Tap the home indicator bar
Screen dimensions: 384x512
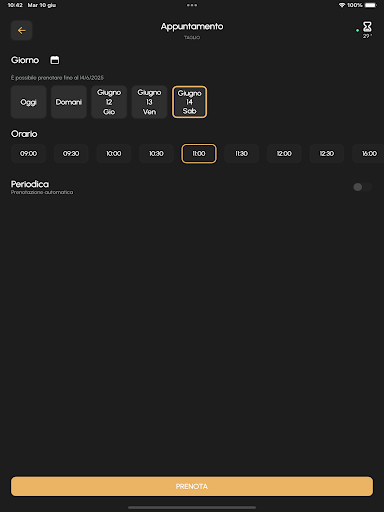click(192, 507)
